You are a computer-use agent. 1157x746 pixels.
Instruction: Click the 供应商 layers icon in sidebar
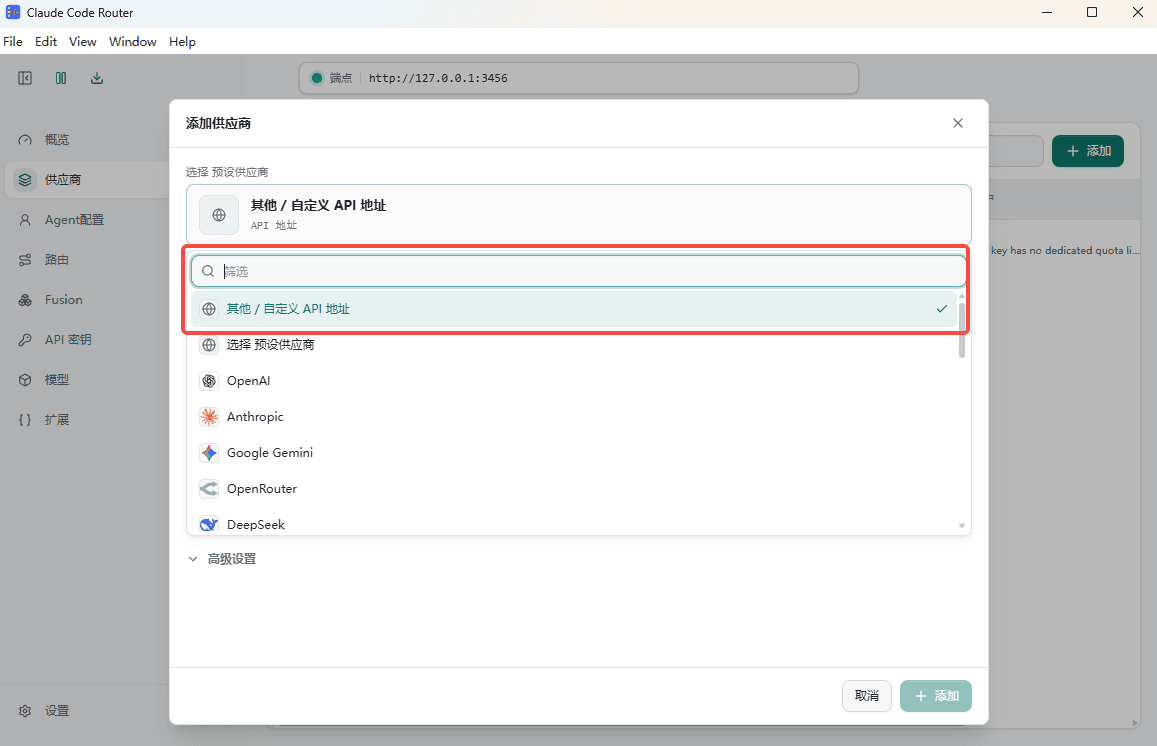click(x=25, y=180)
